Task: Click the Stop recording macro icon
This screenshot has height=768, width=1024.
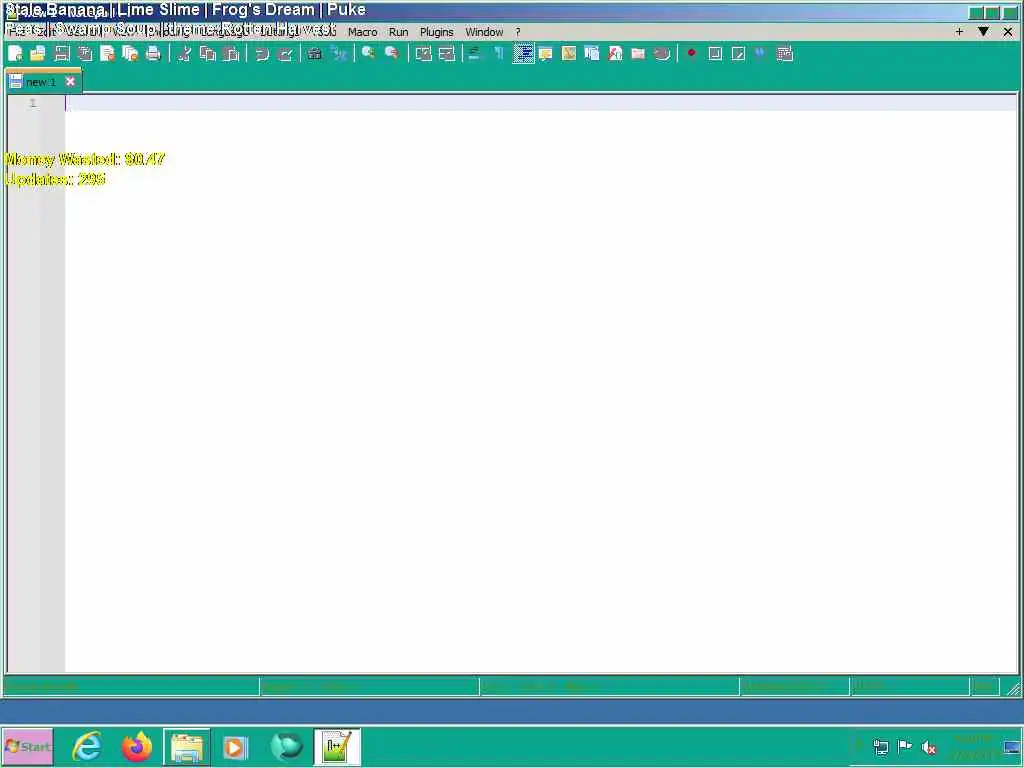Action: point(715,54)
